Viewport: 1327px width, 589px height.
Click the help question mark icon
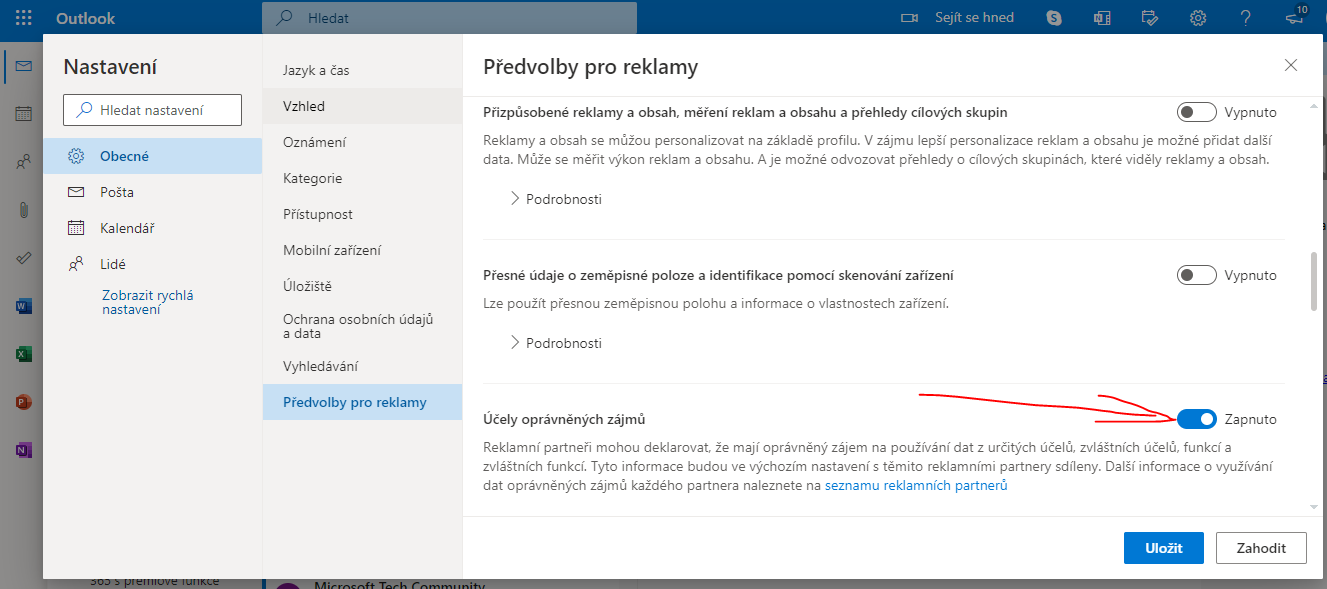click(1245, 18)
